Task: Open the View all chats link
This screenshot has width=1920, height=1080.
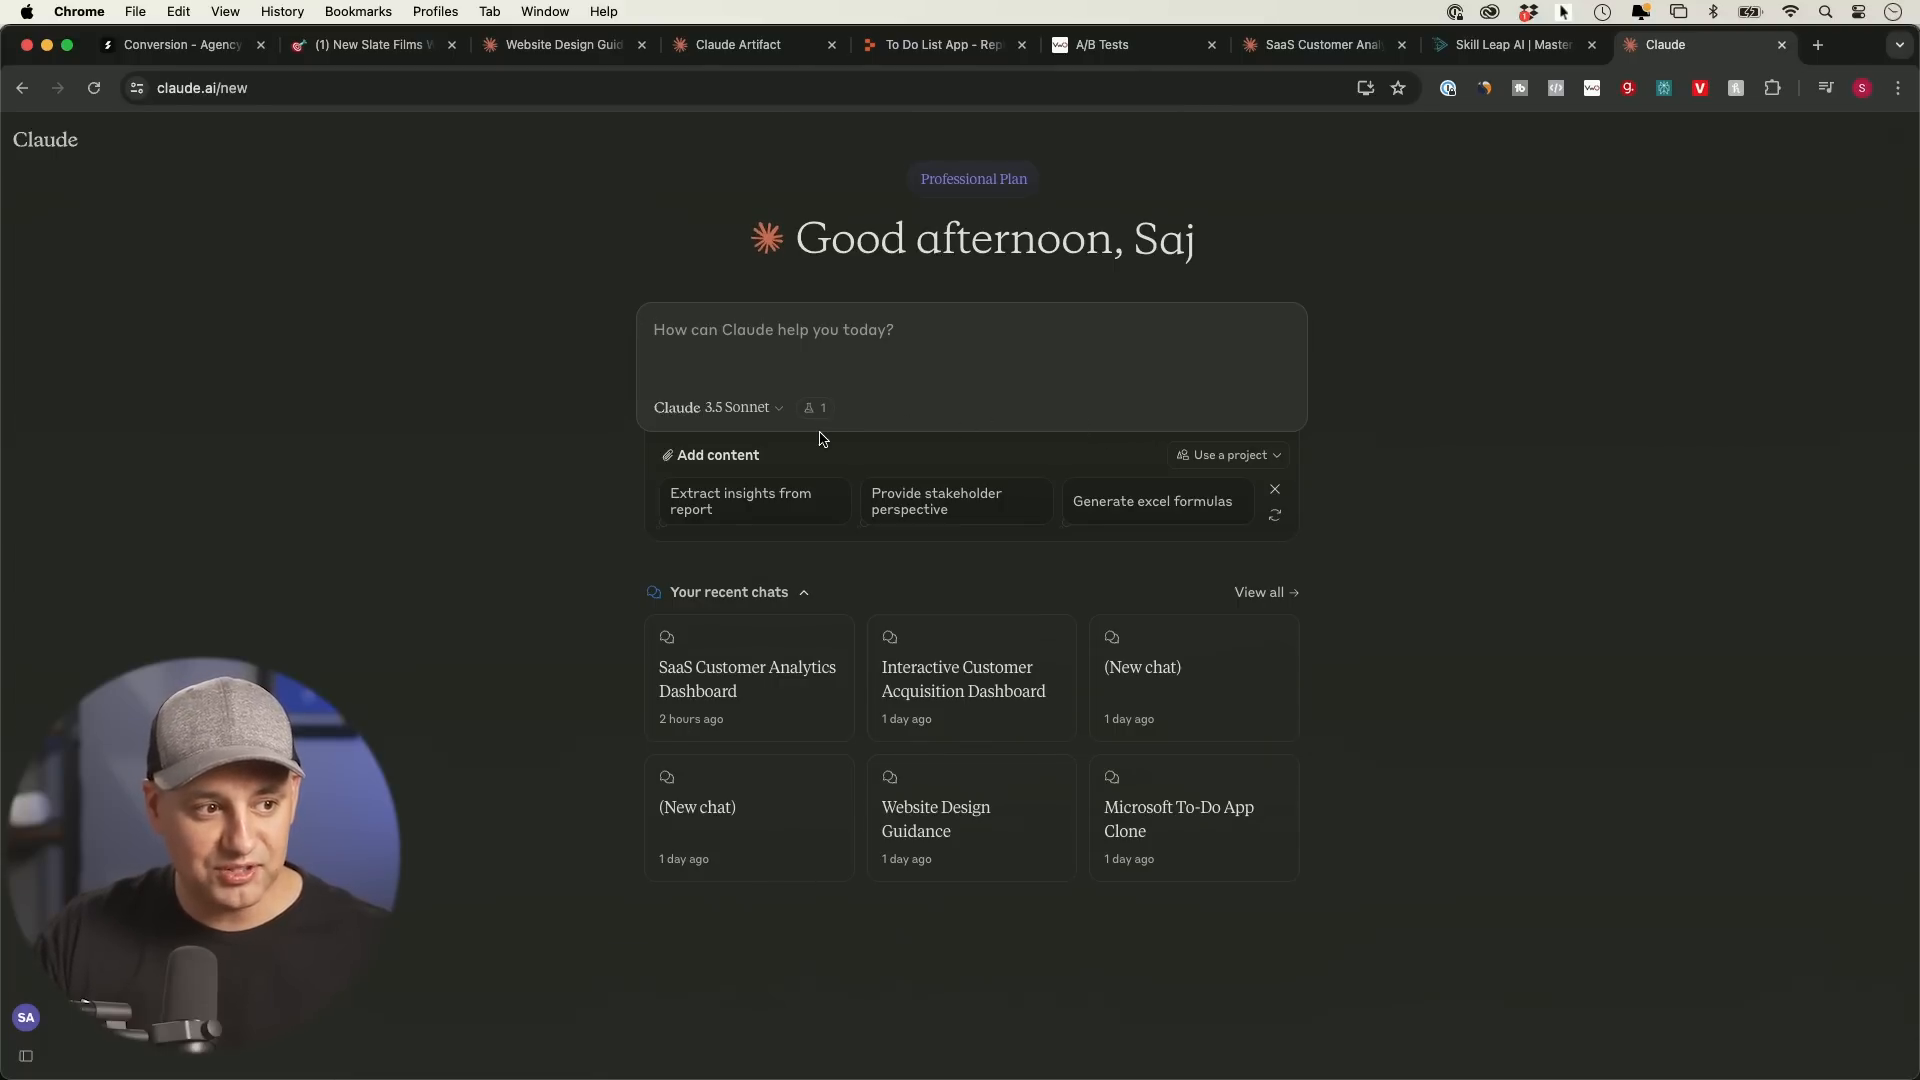Action: (1266, 593)
